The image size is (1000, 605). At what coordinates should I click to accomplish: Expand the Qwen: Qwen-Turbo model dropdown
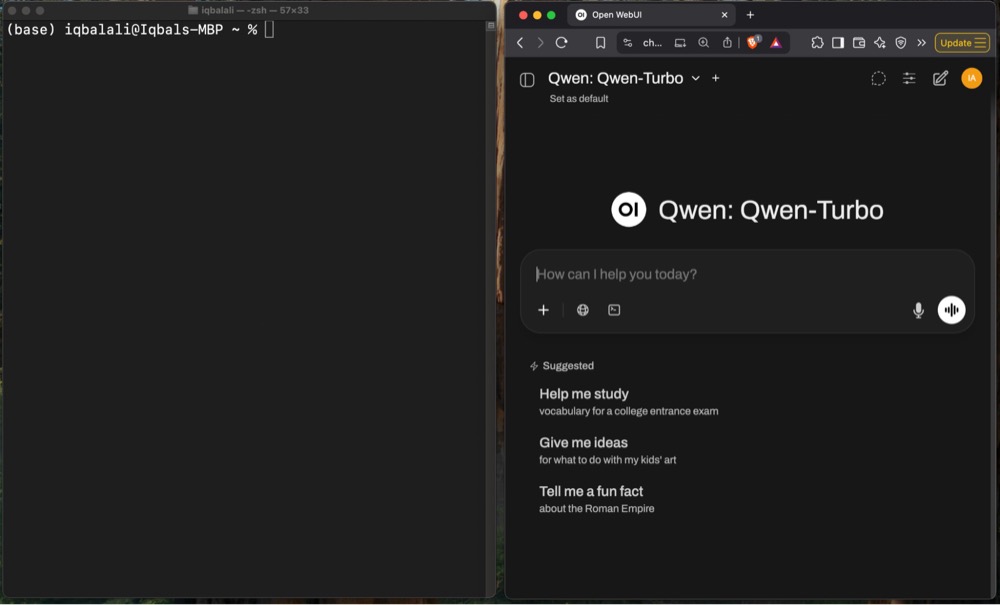pos(695,78)
